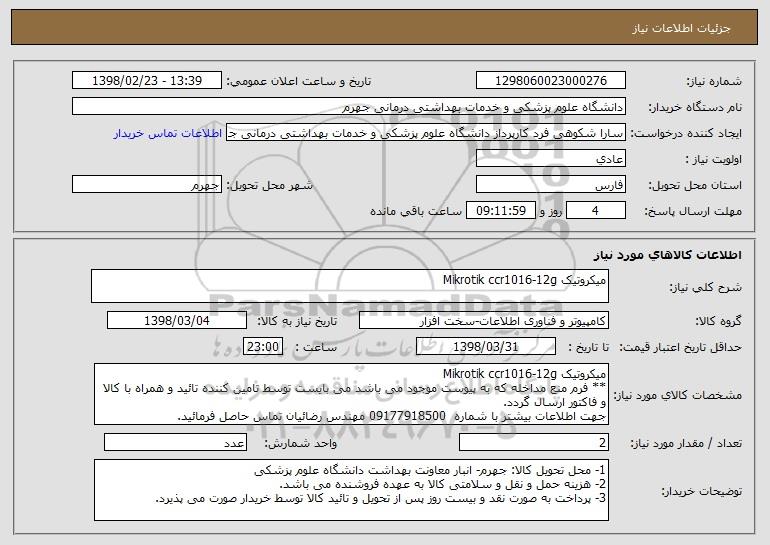Click the label مشخصات کالای مورد نیاز
The width and height of the screenshot is (770, 545).
[680, 395]
